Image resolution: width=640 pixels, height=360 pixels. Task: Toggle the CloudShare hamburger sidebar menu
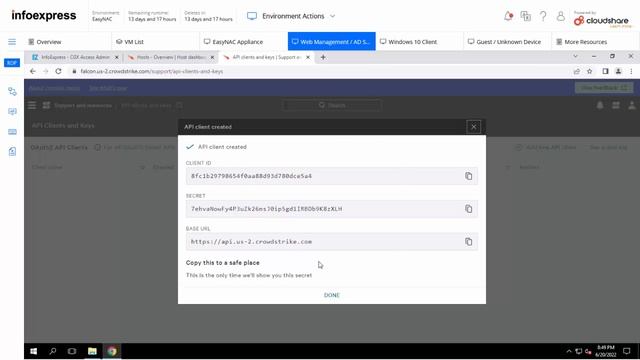click(x=12, y=42)
